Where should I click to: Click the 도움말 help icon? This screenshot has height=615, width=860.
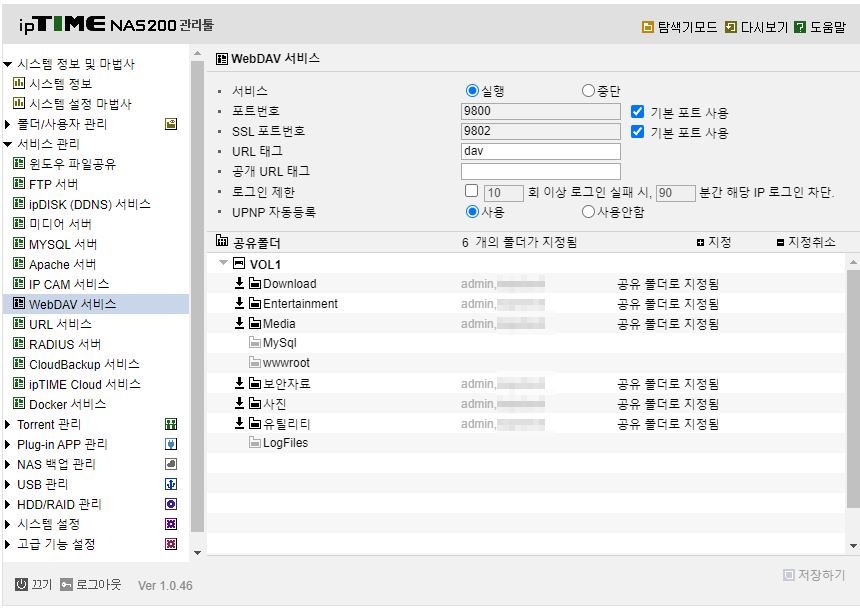point(800,27)
